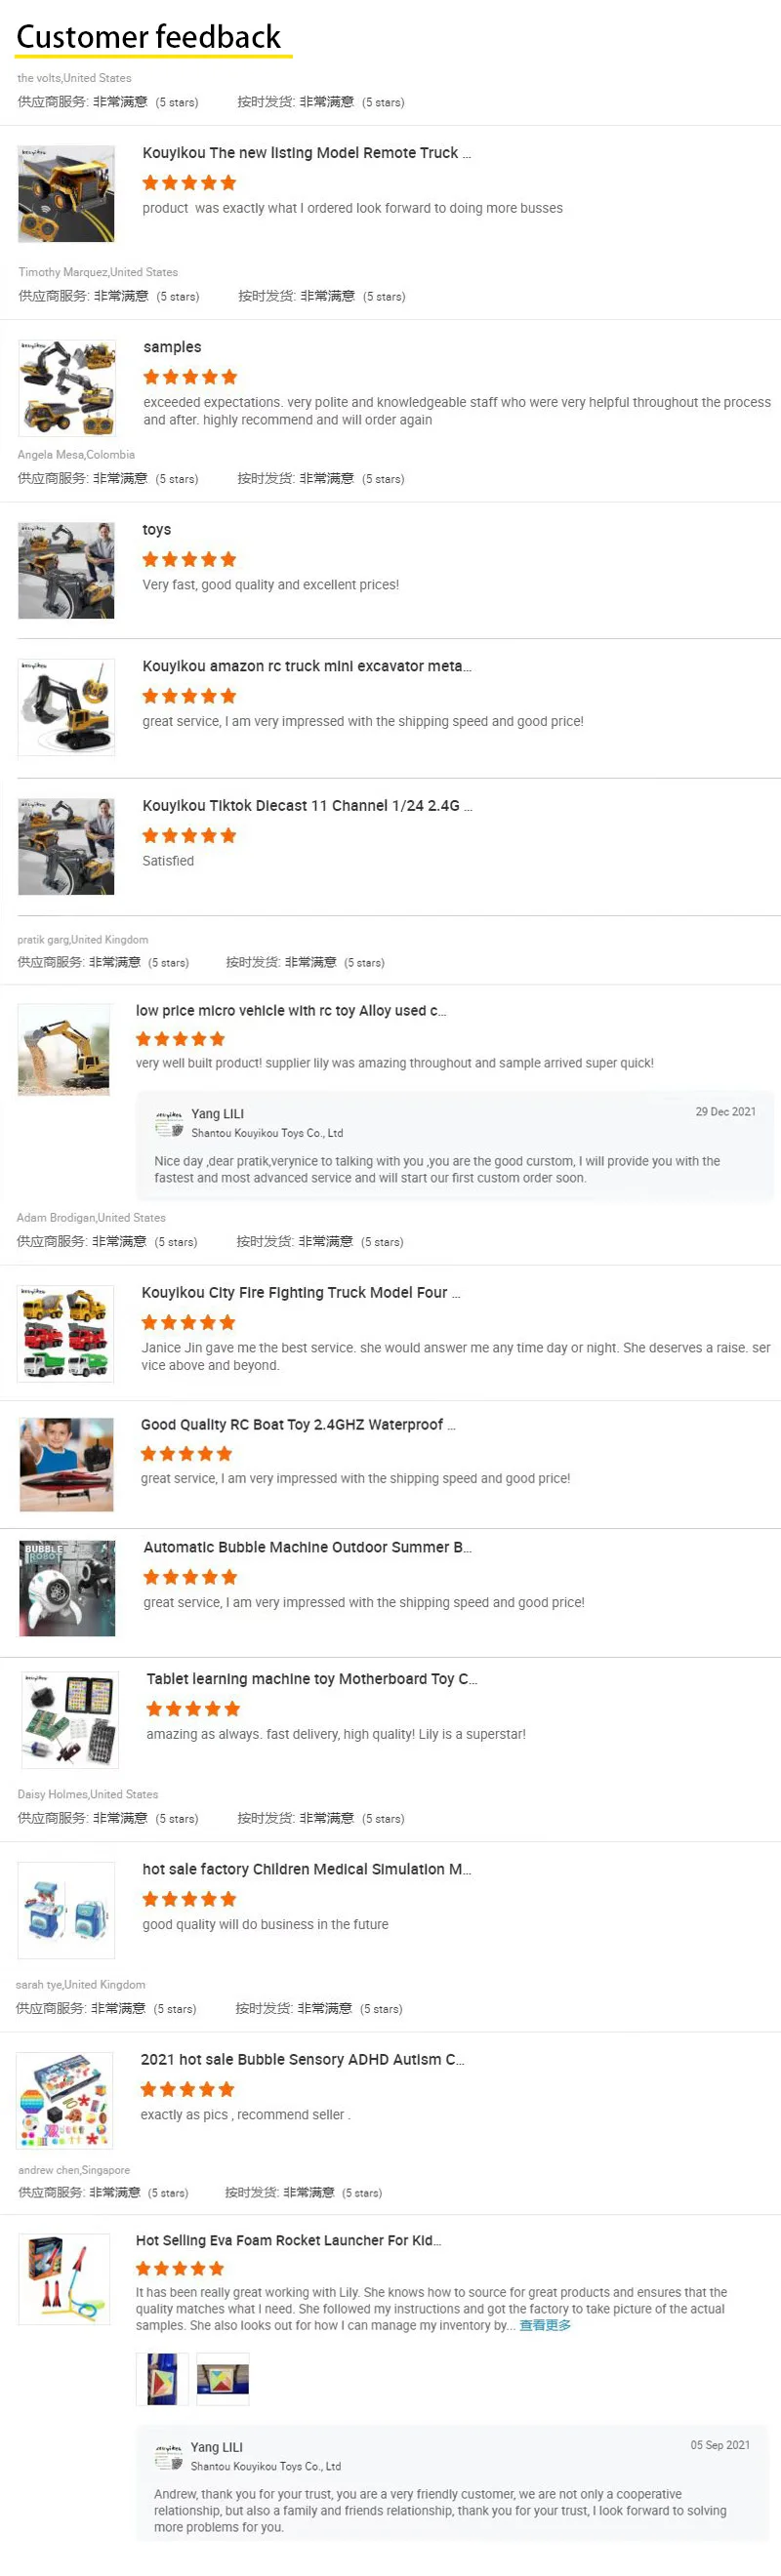Open the Kouyikou Tiktok Diecast 11 Channel title
Viewport: 781px width, 2576px height.
pos(306,806)
